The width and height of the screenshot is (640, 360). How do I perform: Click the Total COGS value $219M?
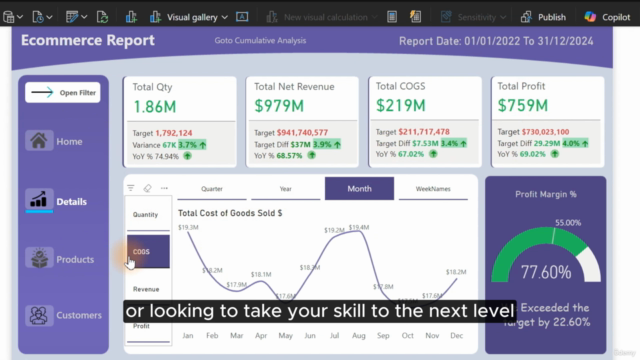(401, 106)
